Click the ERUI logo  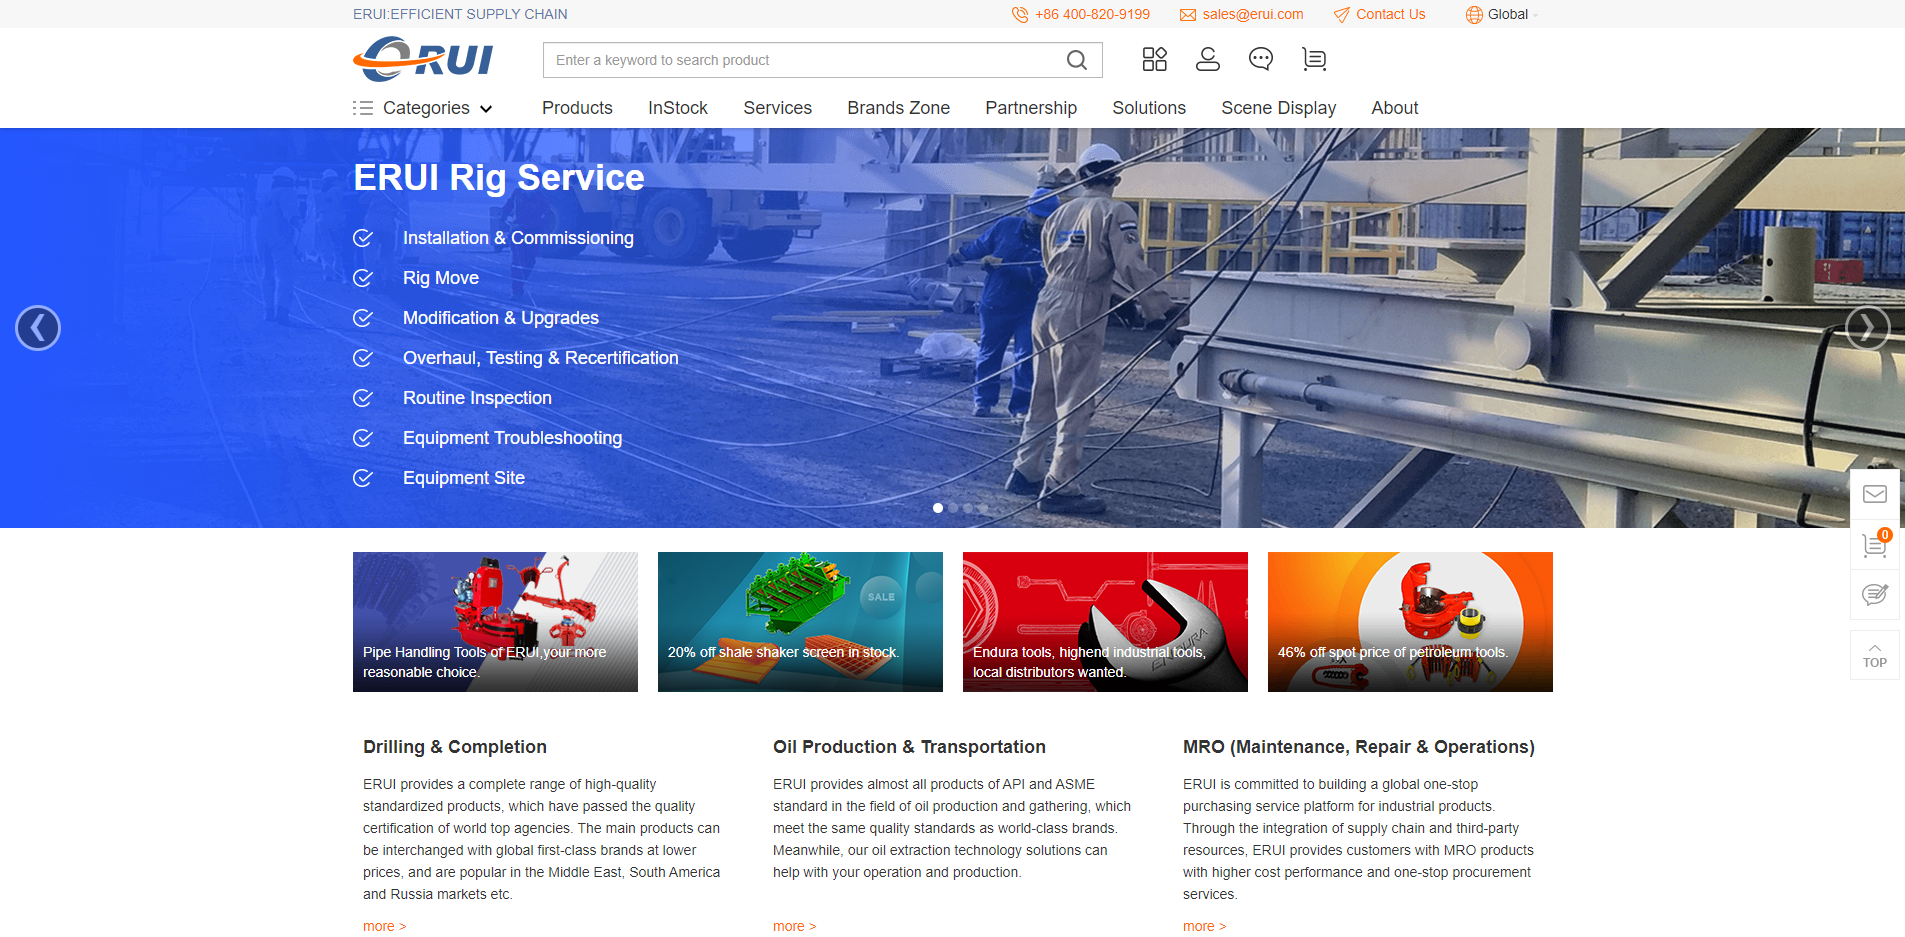423,59
